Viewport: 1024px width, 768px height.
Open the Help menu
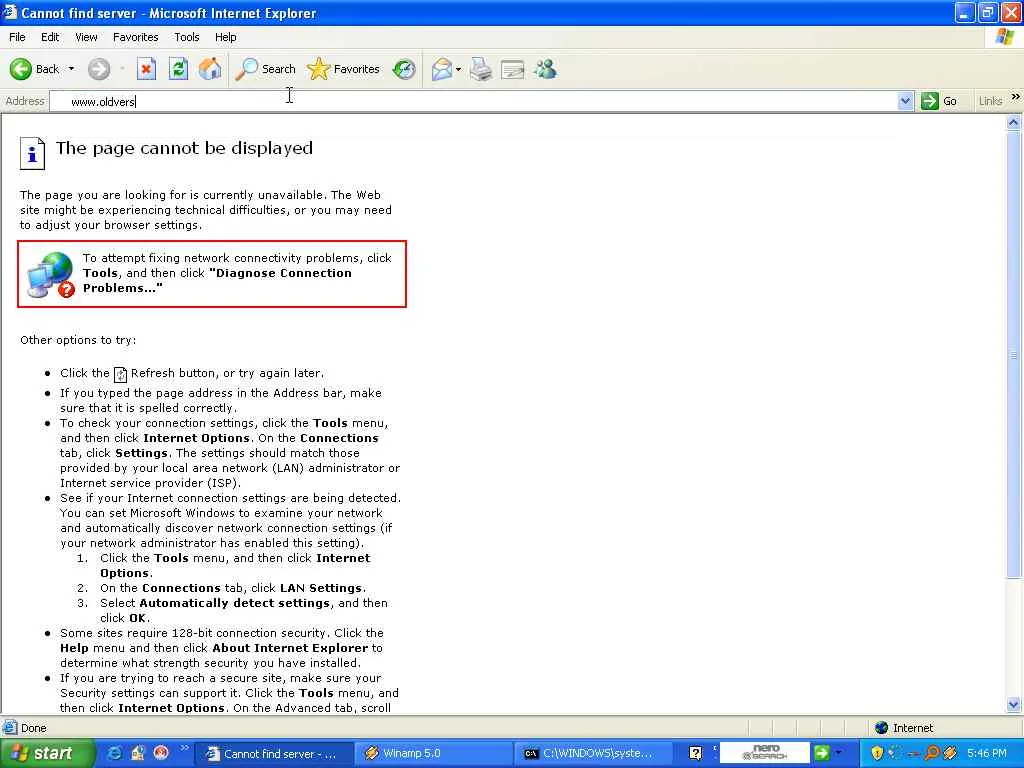tap(225, 37)
